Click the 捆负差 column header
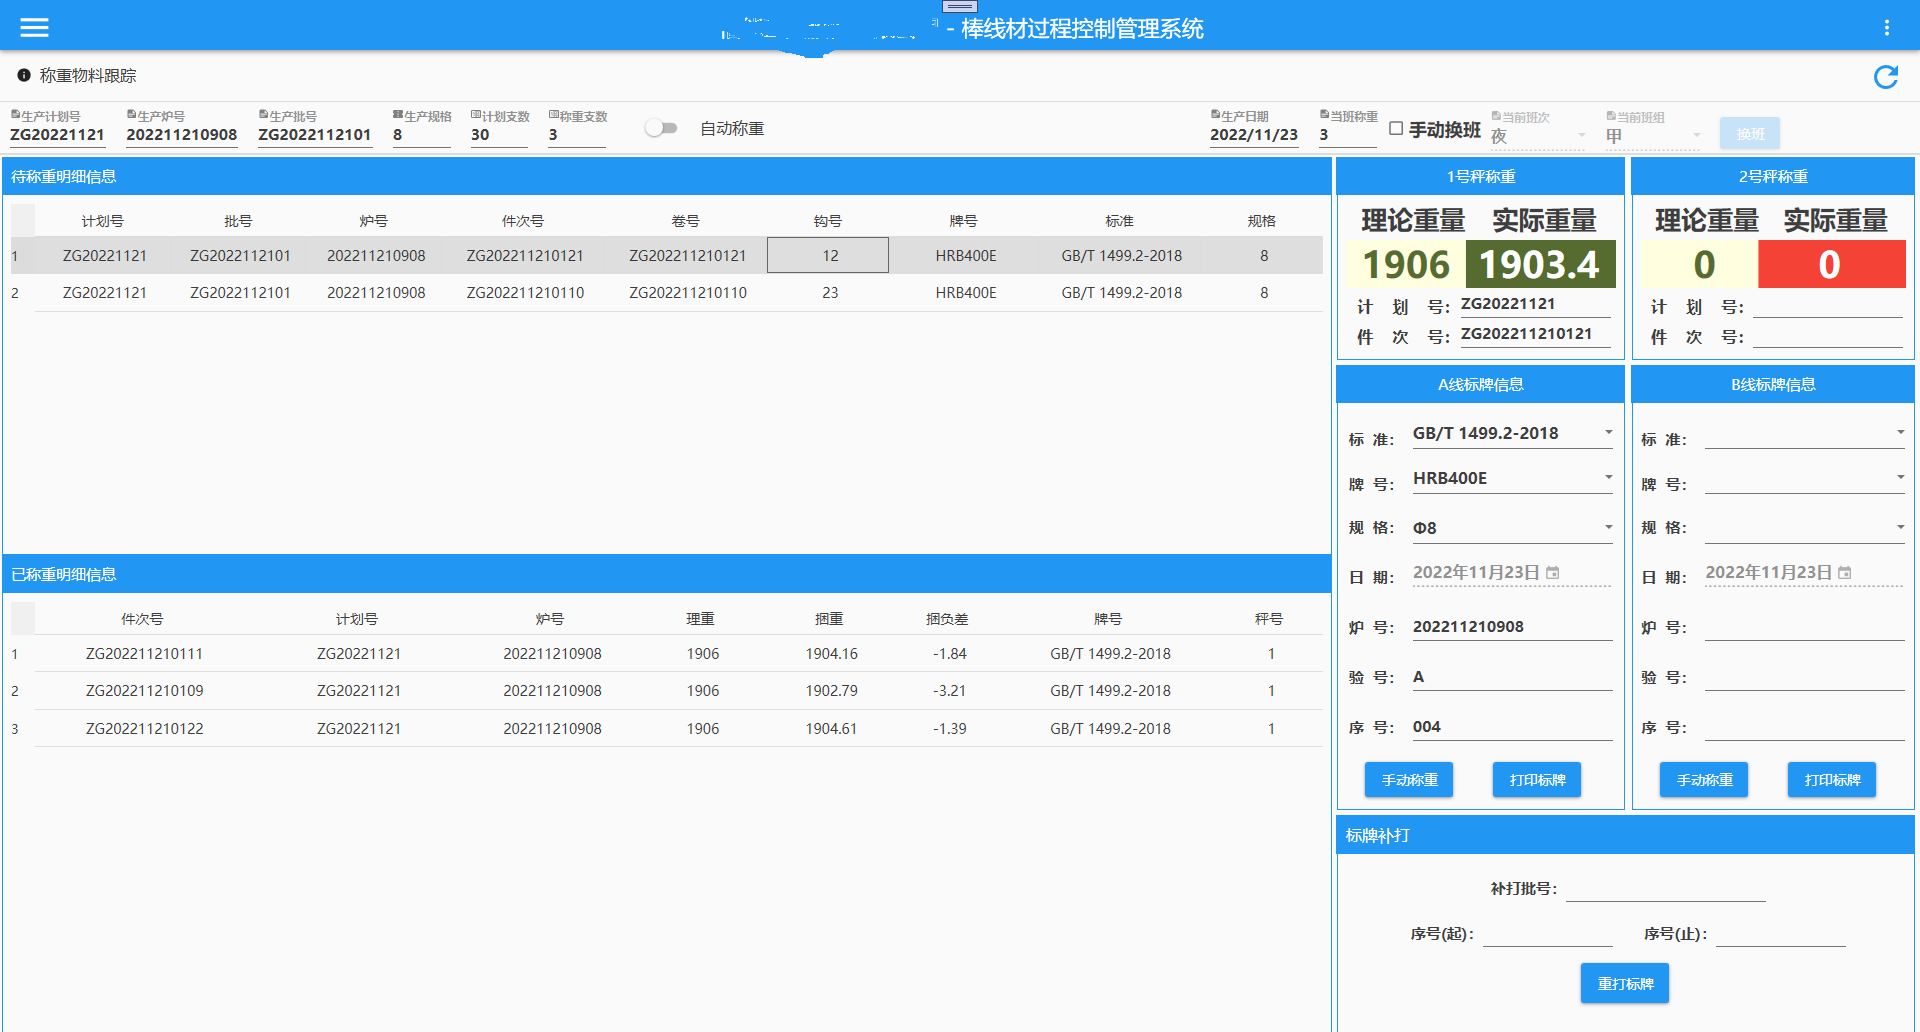Viewport: 1920px width, 1032px height. click(x=947, y=619)
